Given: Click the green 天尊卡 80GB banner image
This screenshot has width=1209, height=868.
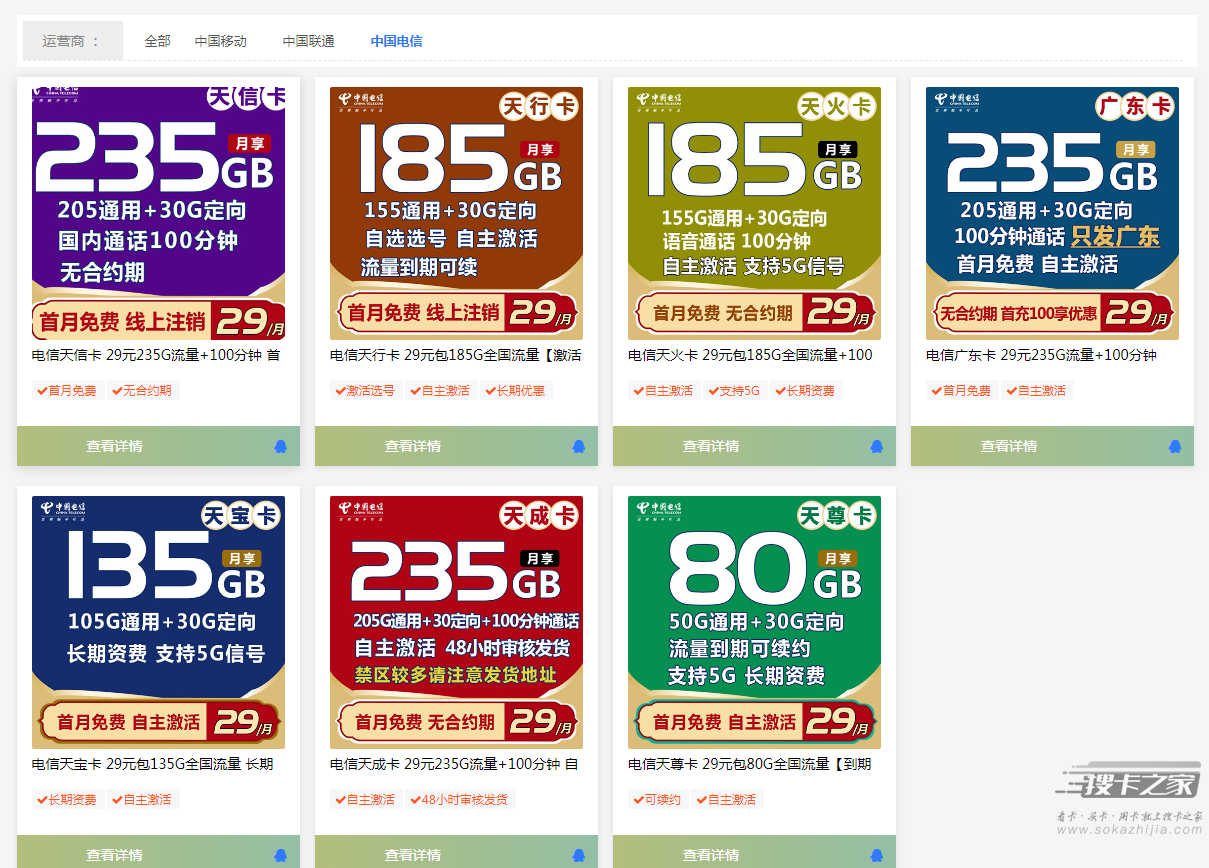Looking at the screenshot, I should pyautogui.click(x=754, y=622).
